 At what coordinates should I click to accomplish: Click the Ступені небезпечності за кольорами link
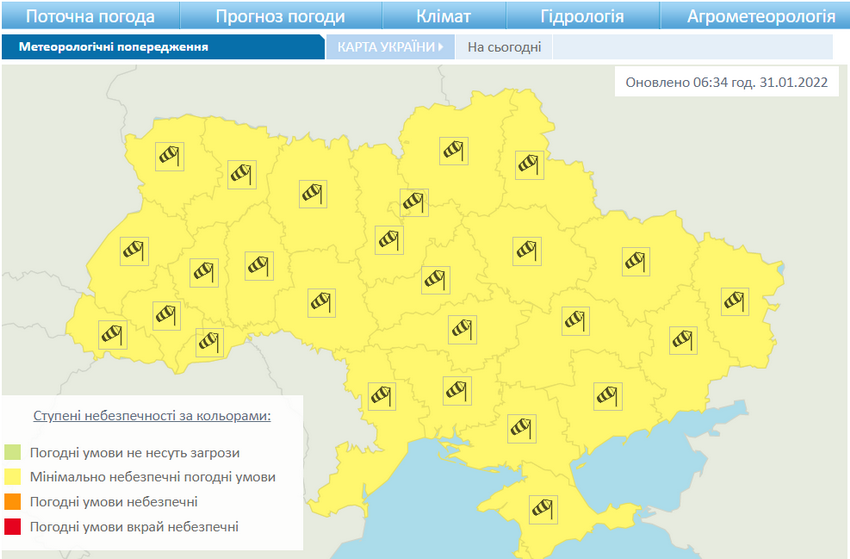click(152, 414)
